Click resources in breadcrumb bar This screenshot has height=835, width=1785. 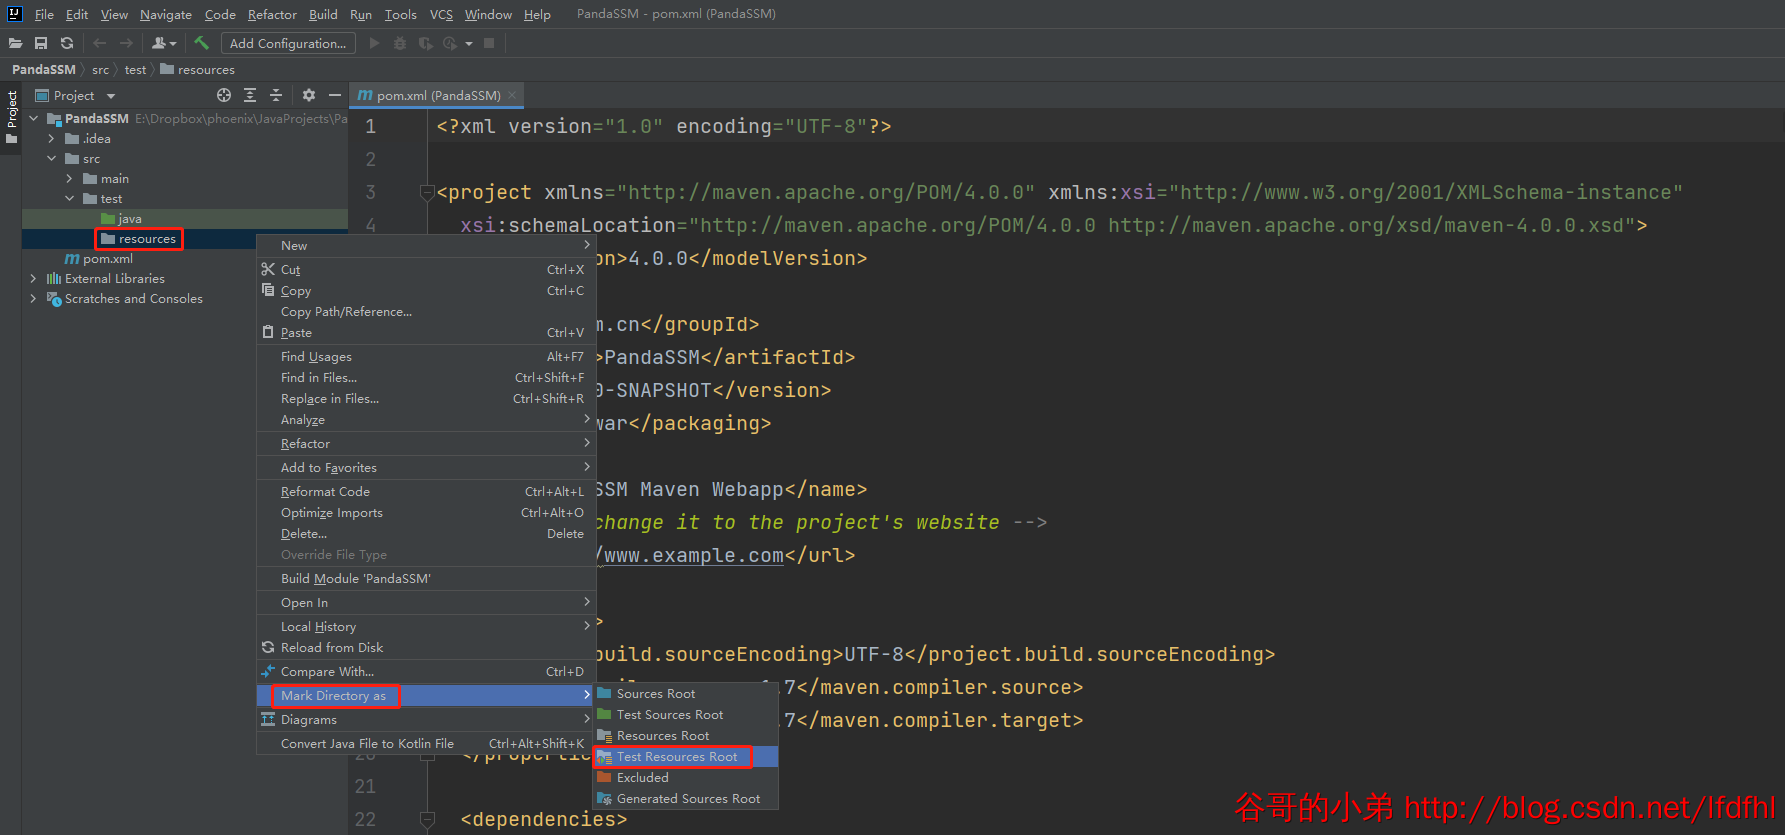pyautogui.click(x=198, y=69)
